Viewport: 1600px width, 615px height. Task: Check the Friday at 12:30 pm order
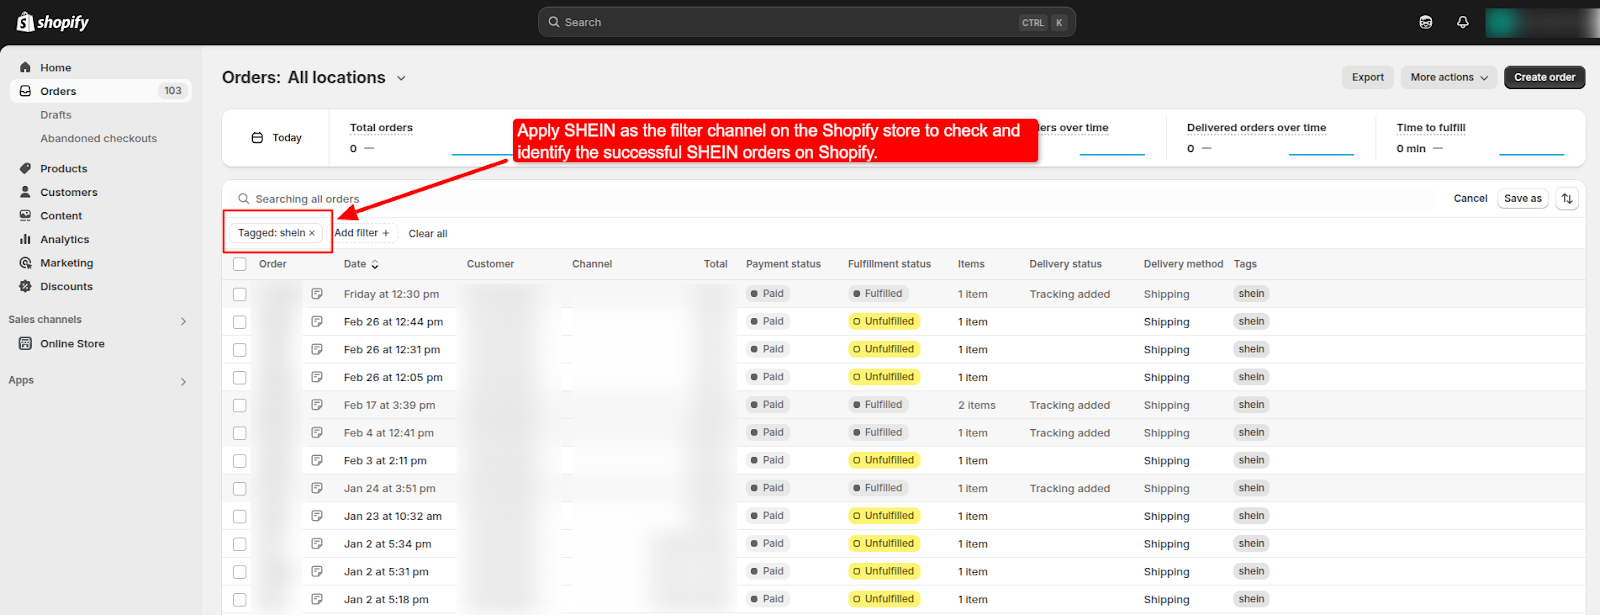pyautogui.click(x=240, y=294)
